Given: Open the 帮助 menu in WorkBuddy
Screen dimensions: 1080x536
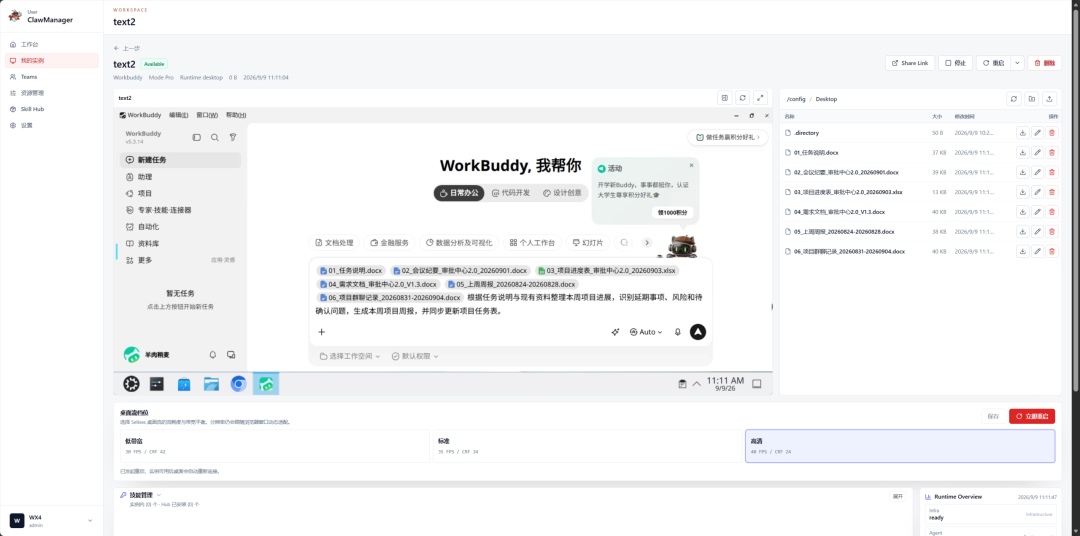Looking at the screenshot, I should 236,115.
